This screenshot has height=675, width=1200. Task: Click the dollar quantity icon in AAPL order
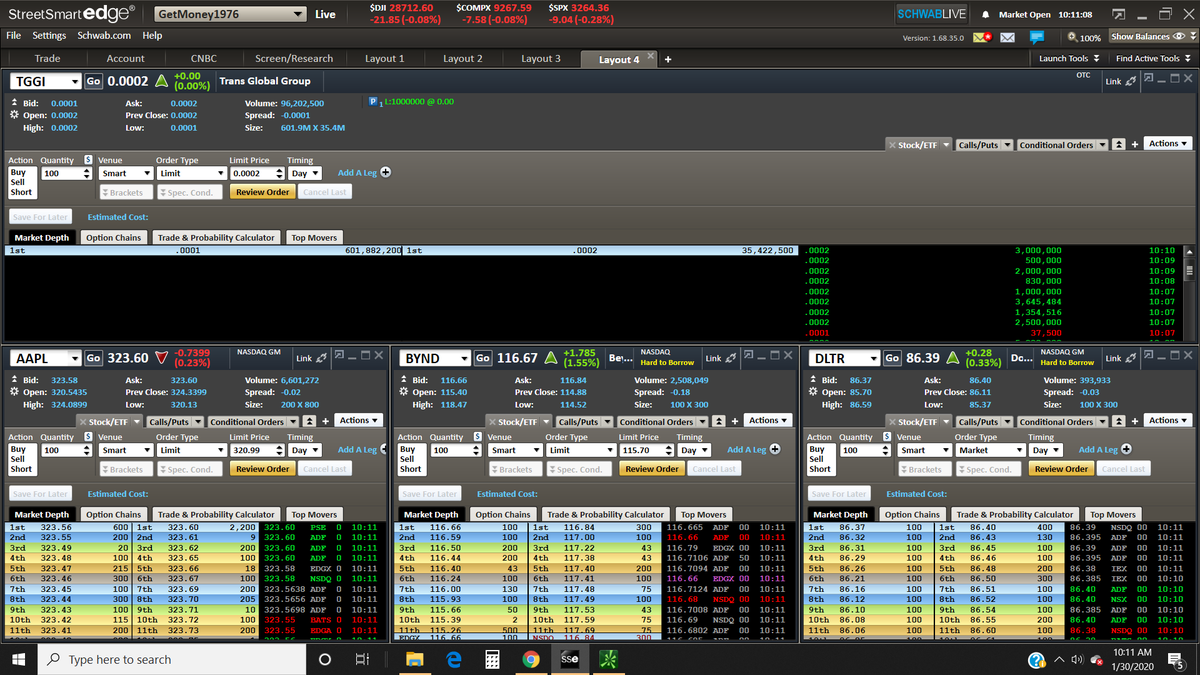tap(88, 437)
